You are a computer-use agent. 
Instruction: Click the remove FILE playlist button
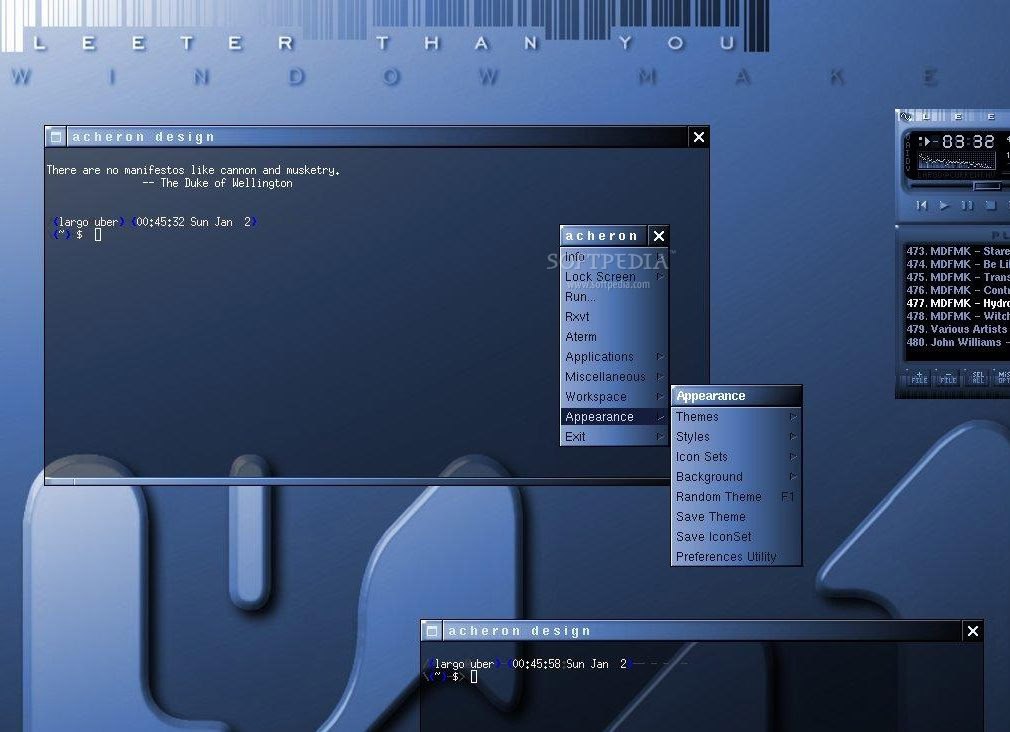(948, 378)
